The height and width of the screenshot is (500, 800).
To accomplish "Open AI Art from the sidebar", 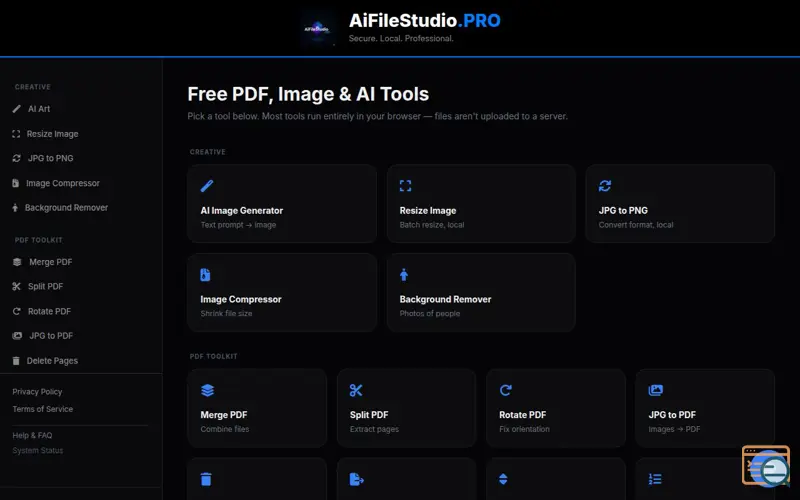I will coord(39,109).
